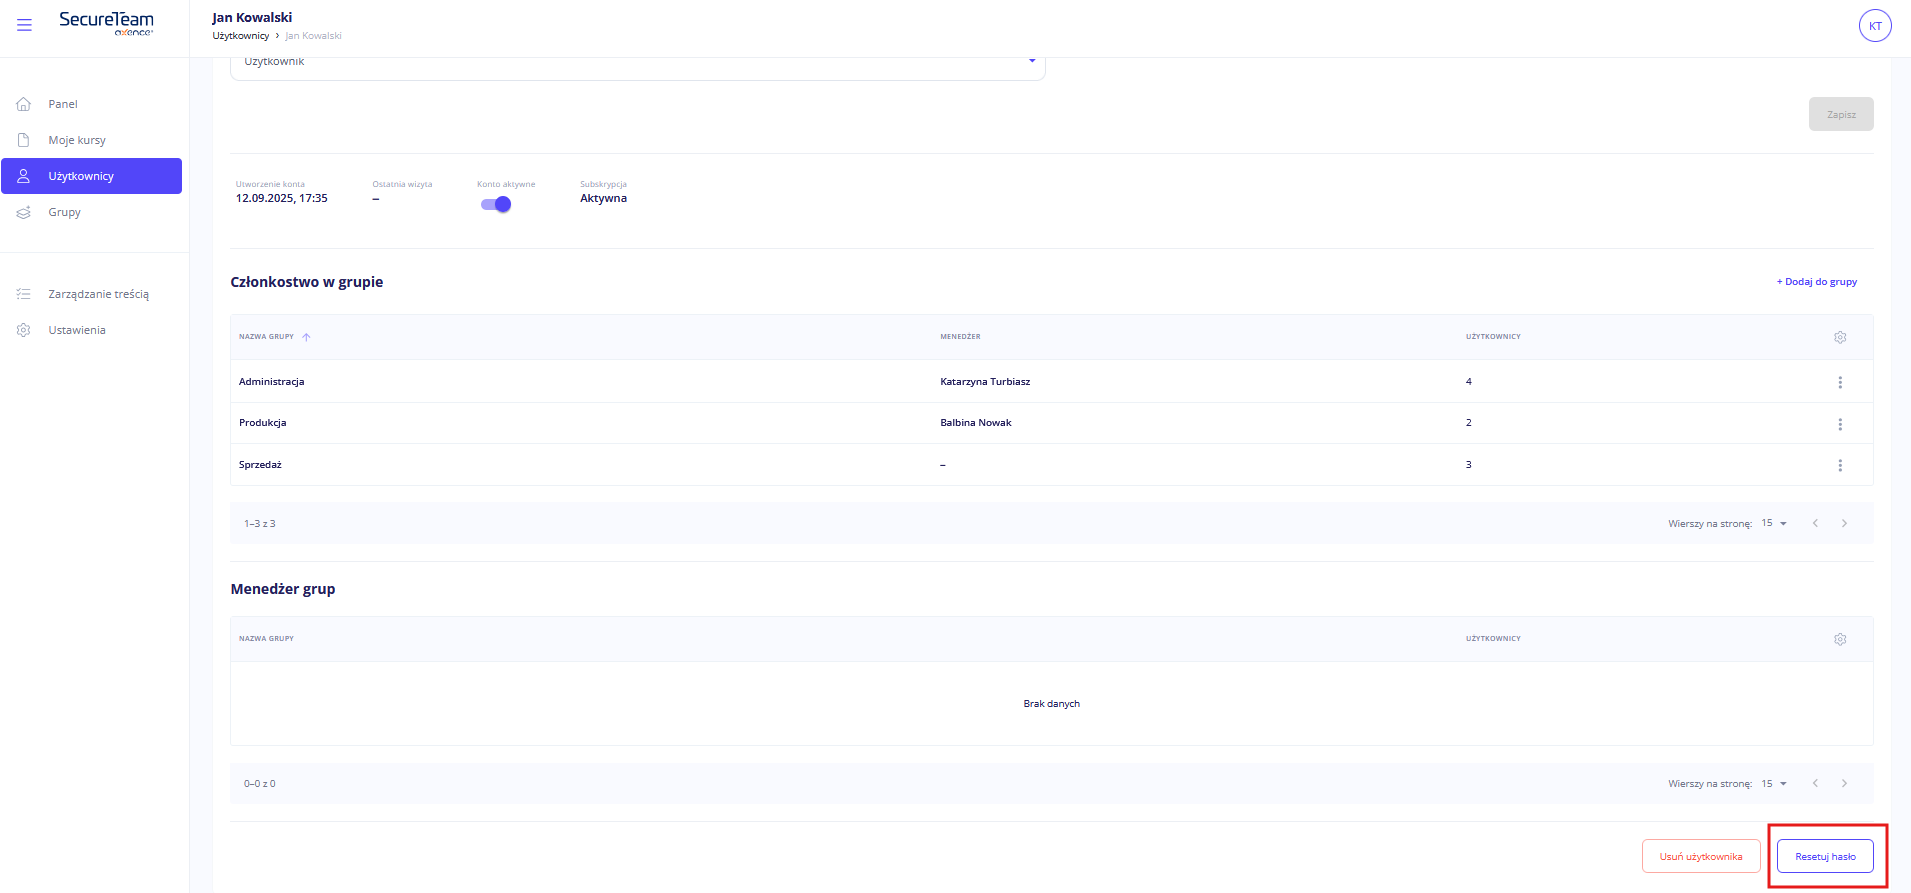Open the KT user avatar menu
Screen dimensions: 1911x893
[1874, 26]
